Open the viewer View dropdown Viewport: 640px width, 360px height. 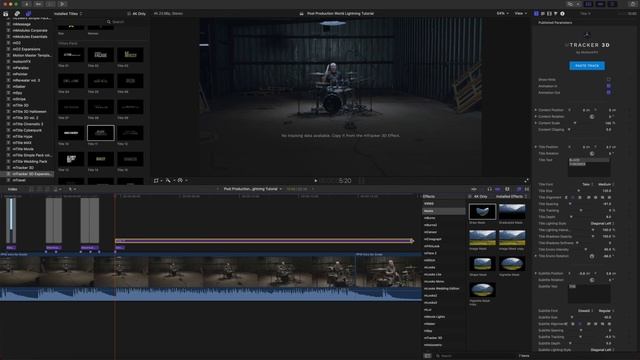(x=520, y=13)
